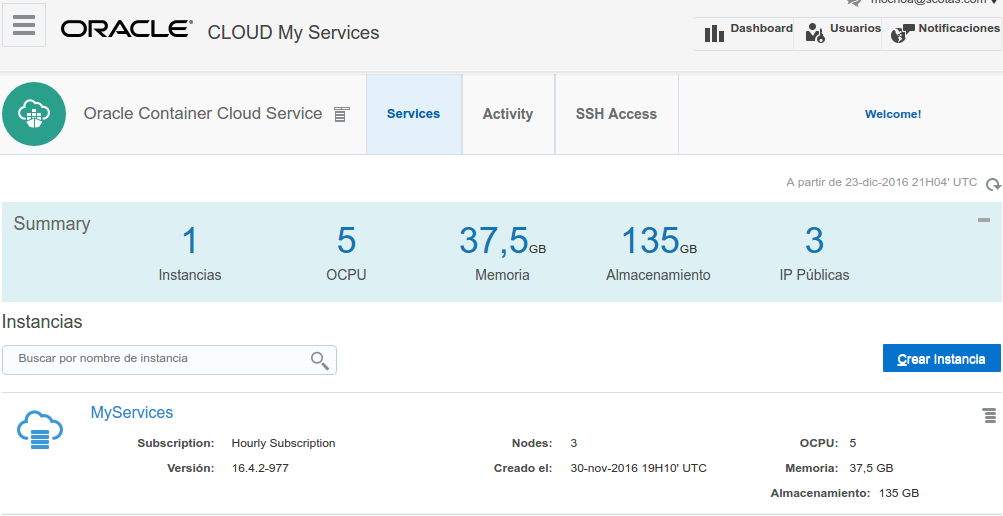Click the Instancias section heading
This screenshot has width=1003, height=516.
[42, 322]
